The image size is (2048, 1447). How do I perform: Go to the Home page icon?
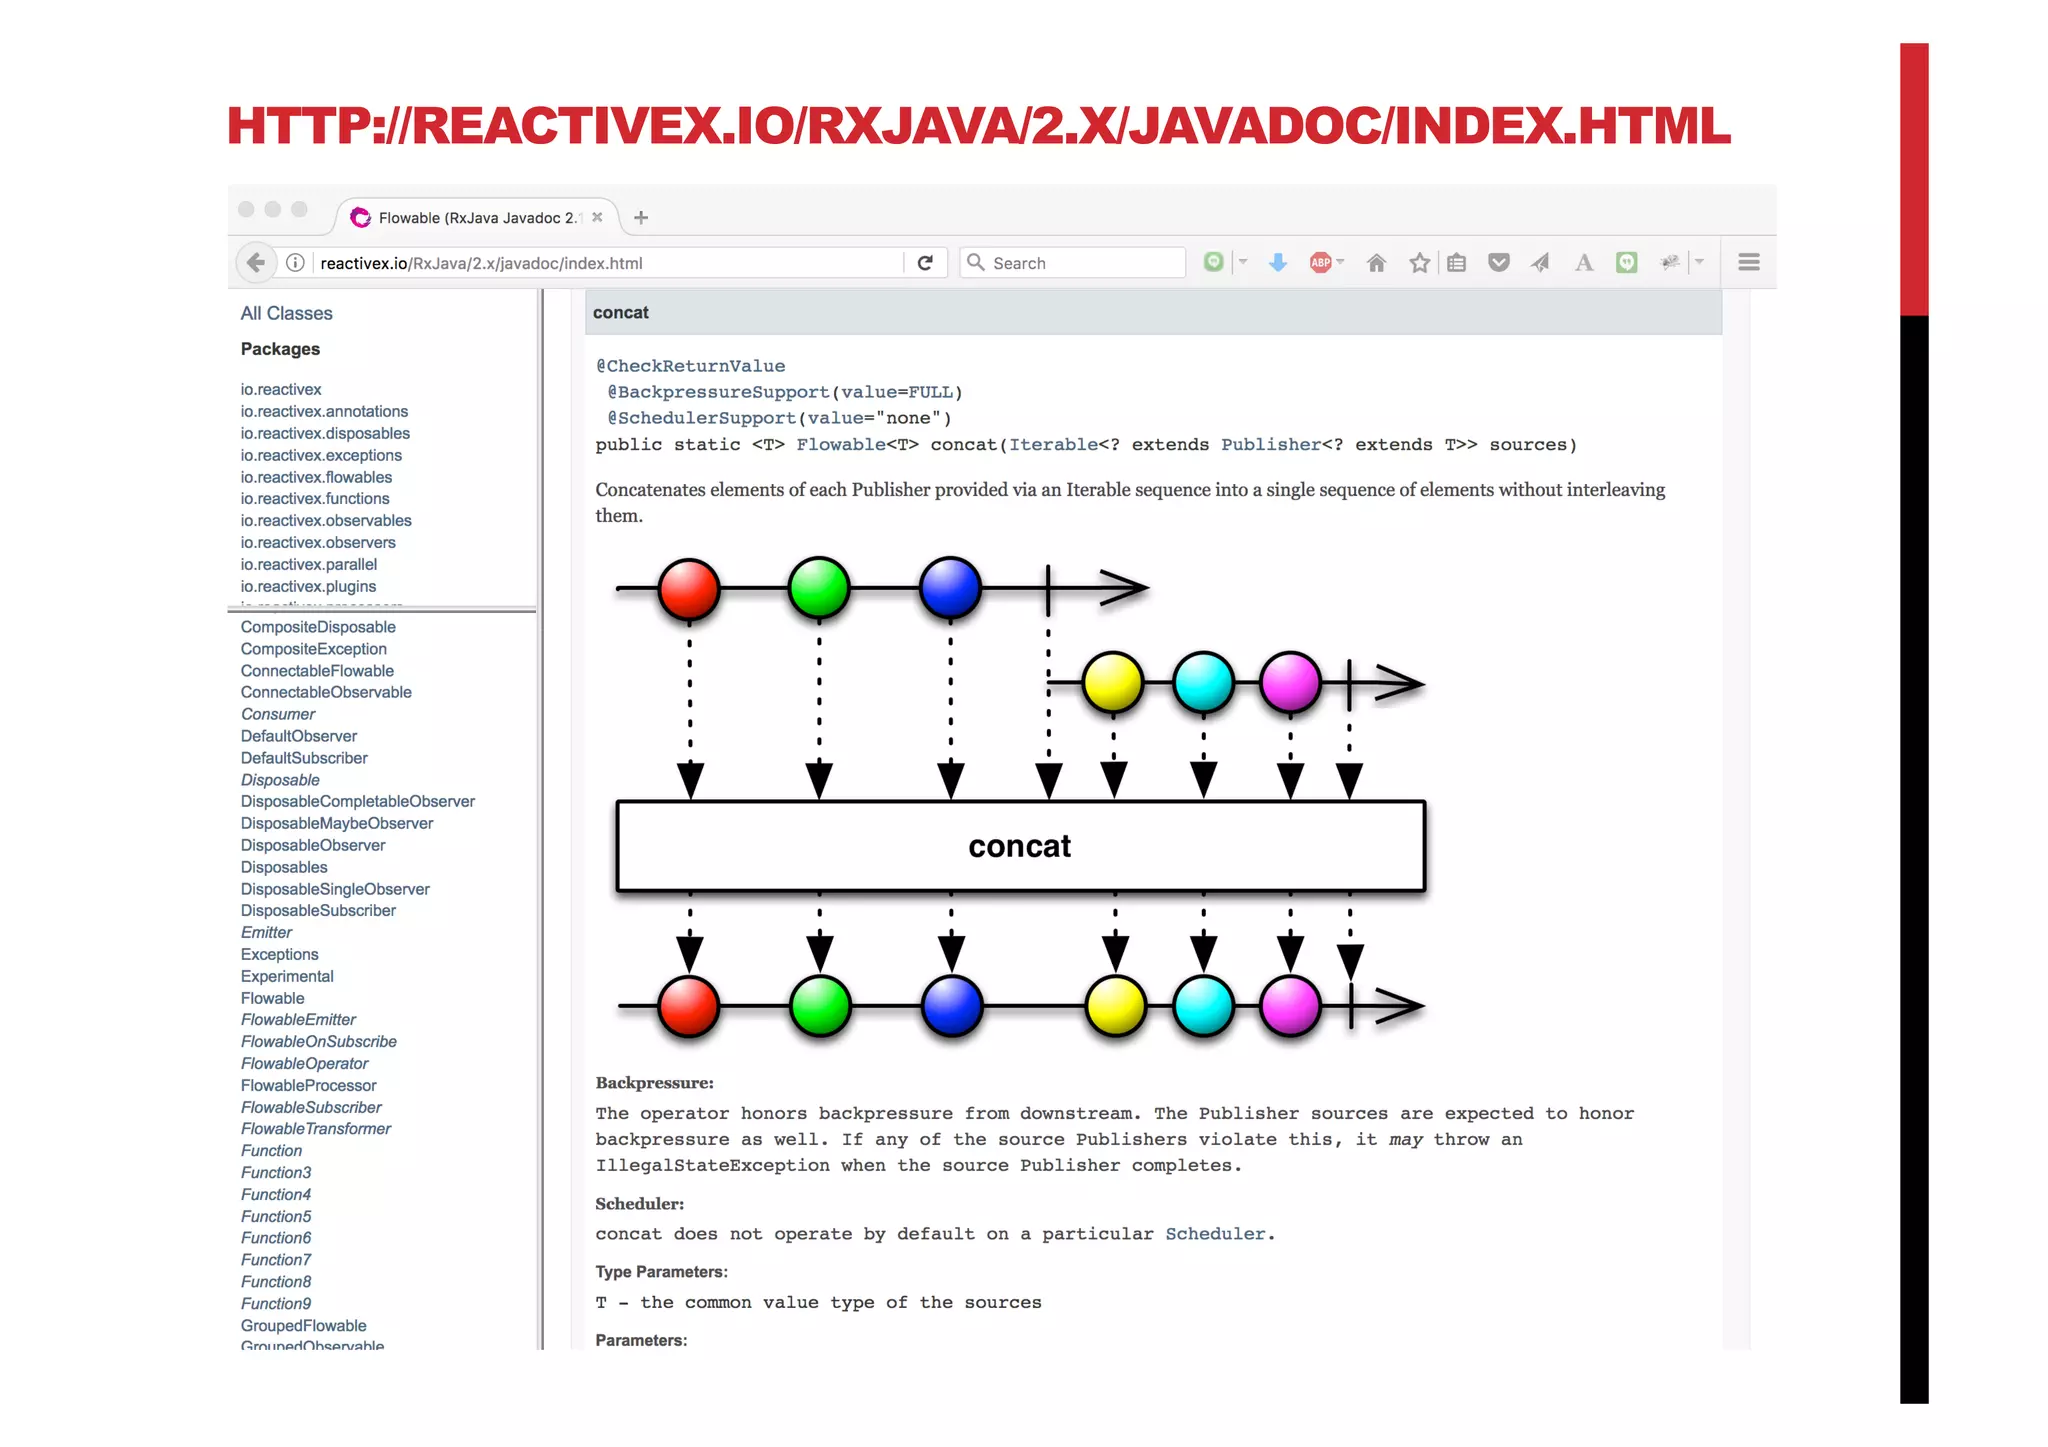pyautogui.click(x=1376, y=263)
